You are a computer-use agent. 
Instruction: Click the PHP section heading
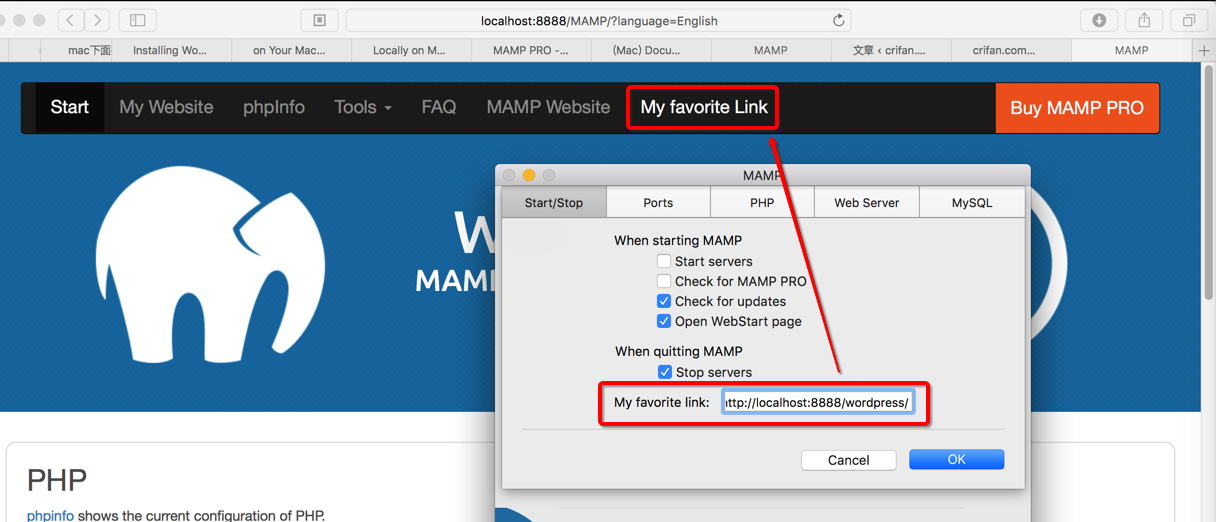click(x=57, y=480)
